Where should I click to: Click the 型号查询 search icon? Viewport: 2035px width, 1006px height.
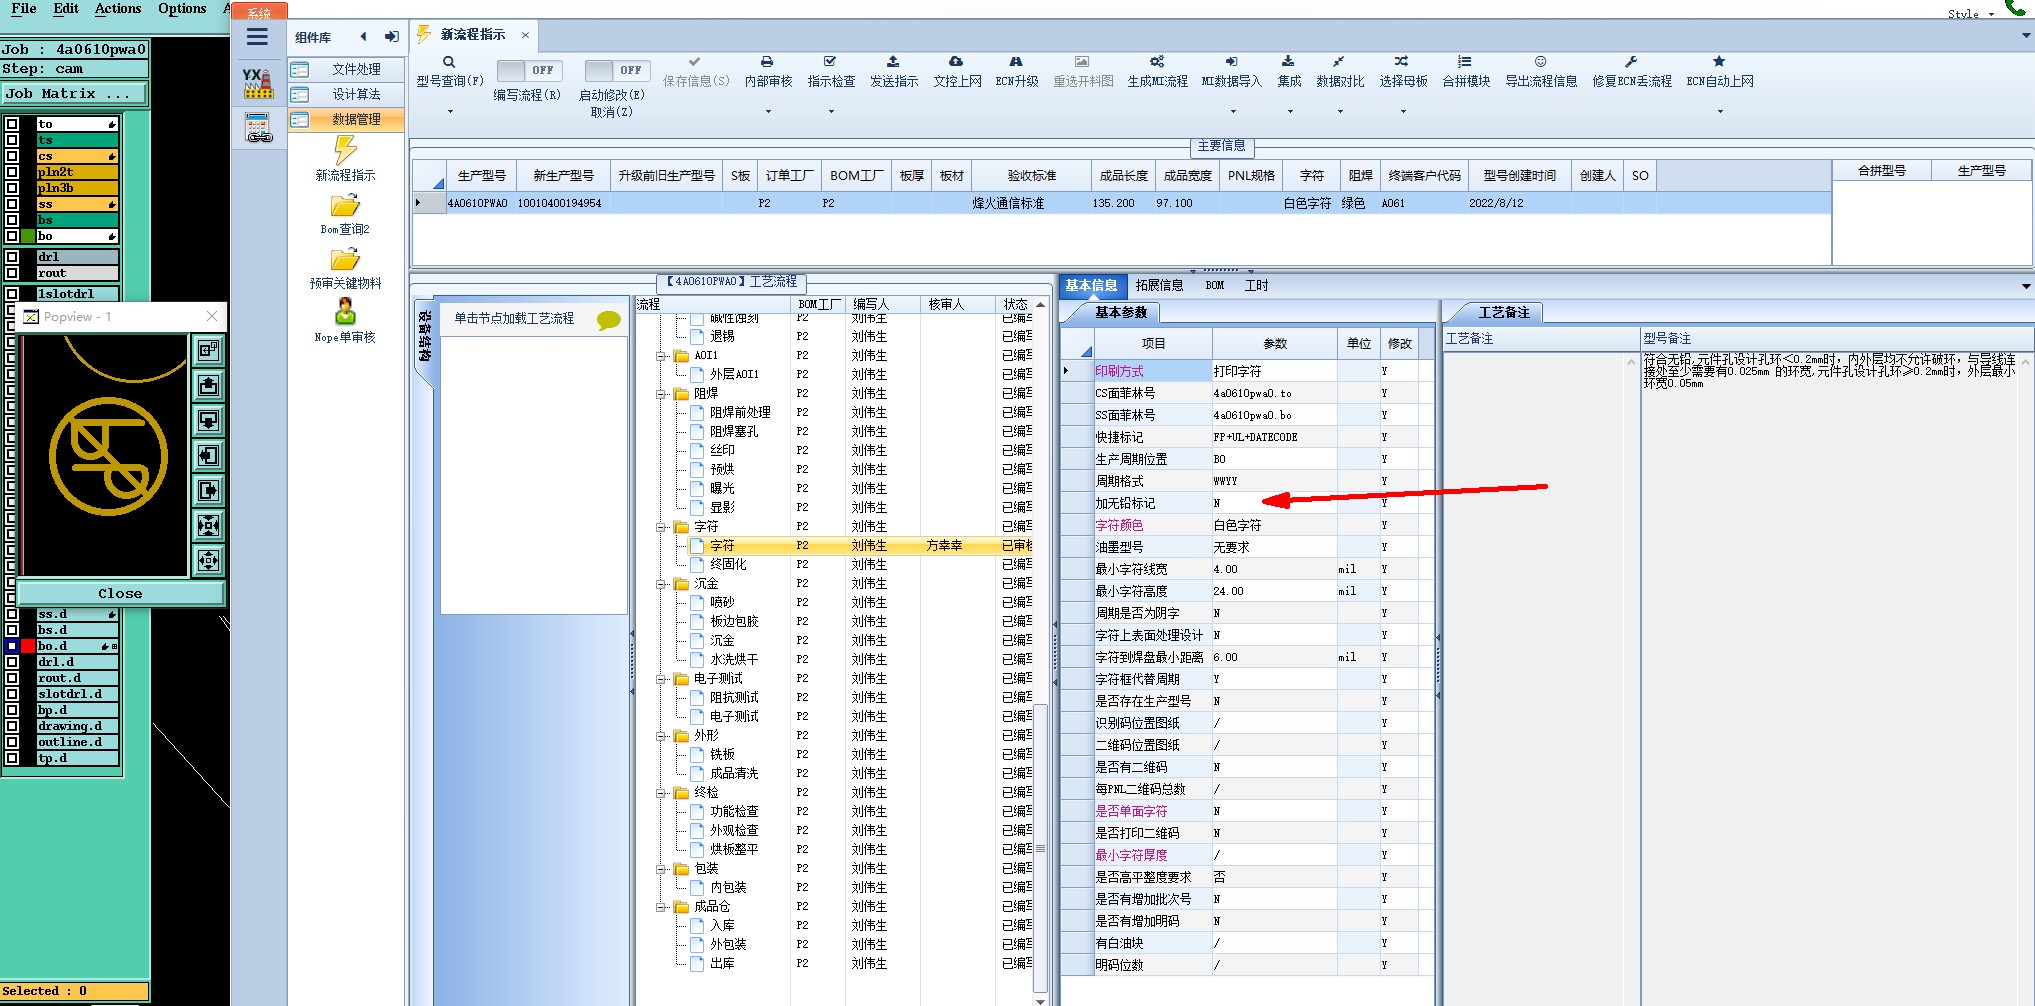pos(449,62)
